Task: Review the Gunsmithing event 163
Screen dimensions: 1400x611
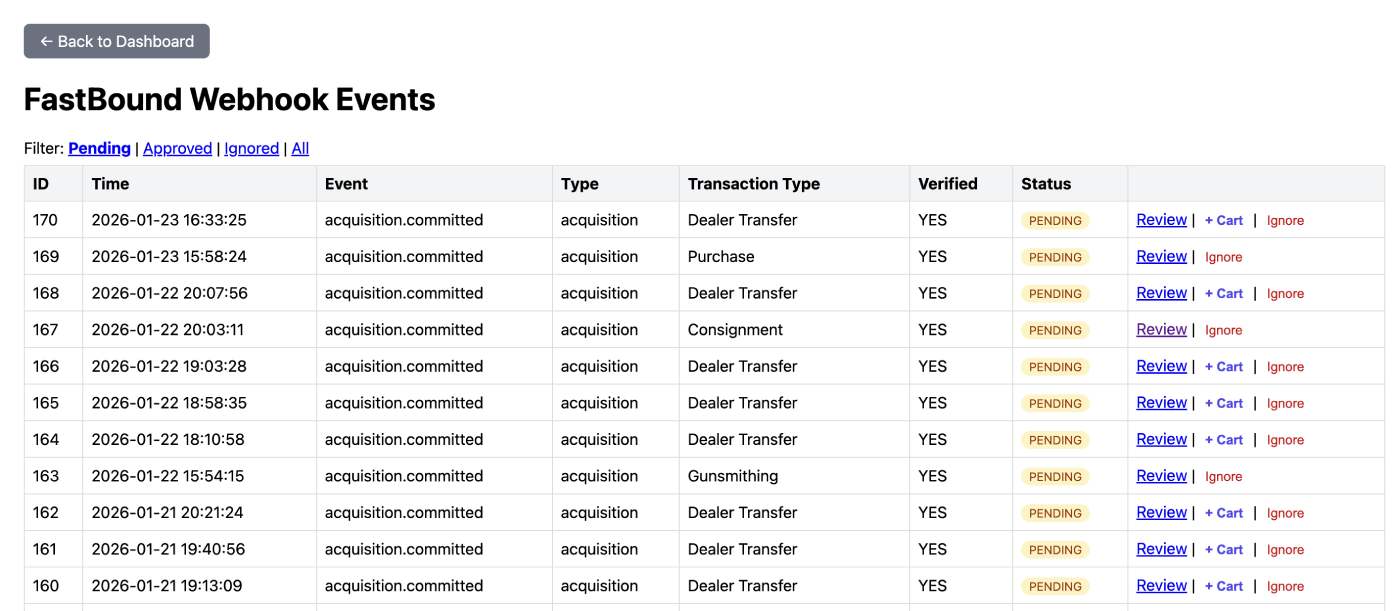Action: tap(1160, 476)
